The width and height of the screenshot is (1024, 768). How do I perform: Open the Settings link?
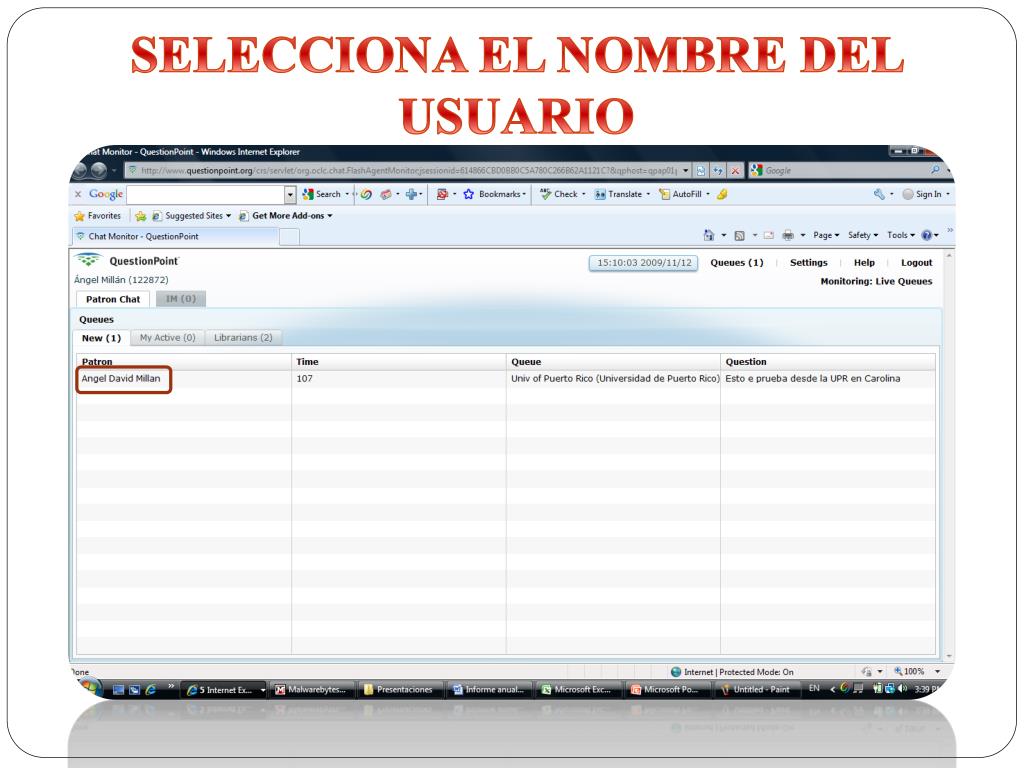pos(808,263)
